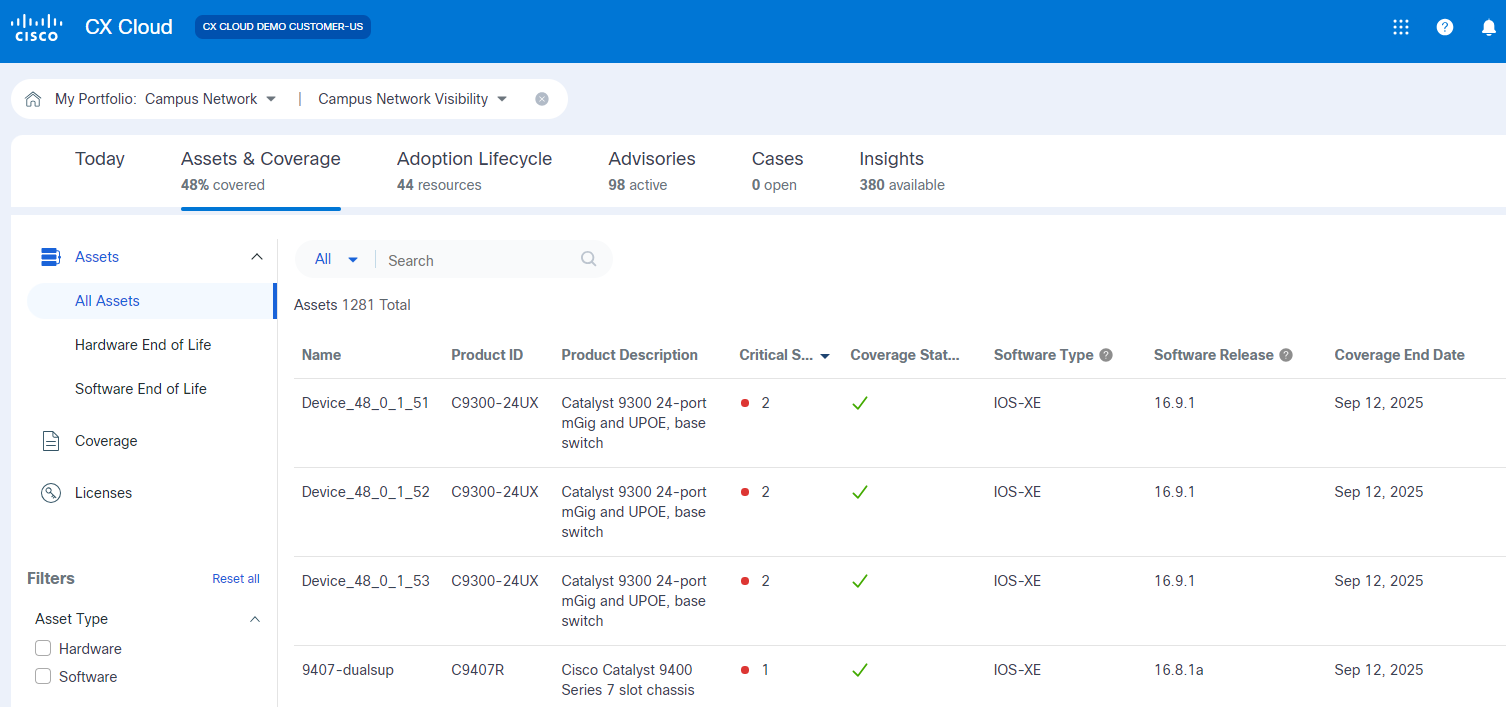The width and height of the screenshot is (1506, 707).
Task: Open the Adoption Lifecycle tab
Action: [x=474, y=170]
